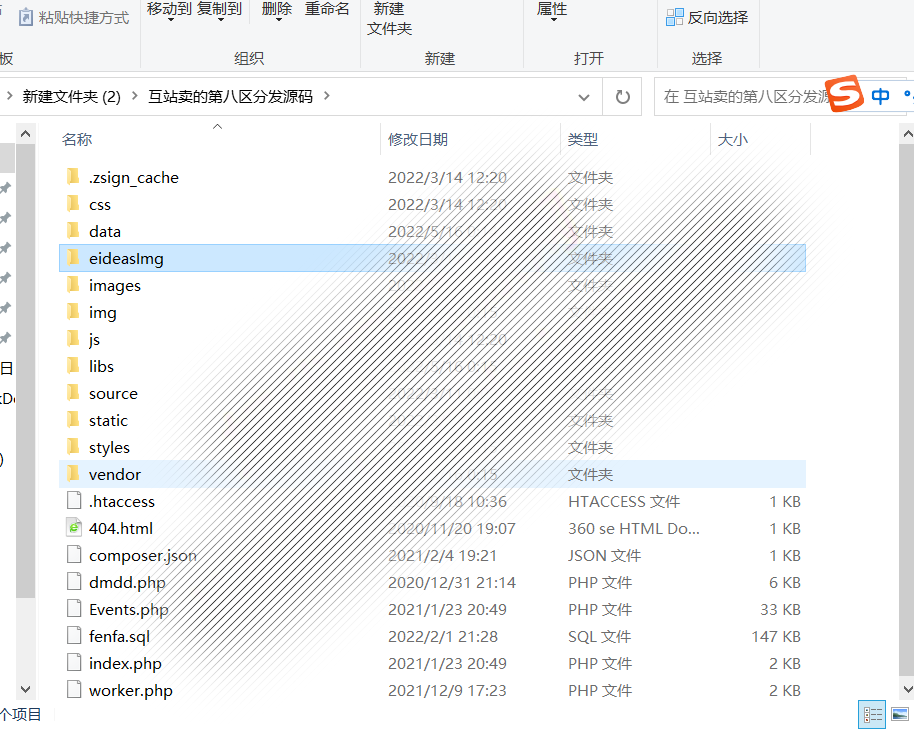Select the composer.json file icon
The height and width of the screenshot is (729, 914).
(x=74, y=554)
